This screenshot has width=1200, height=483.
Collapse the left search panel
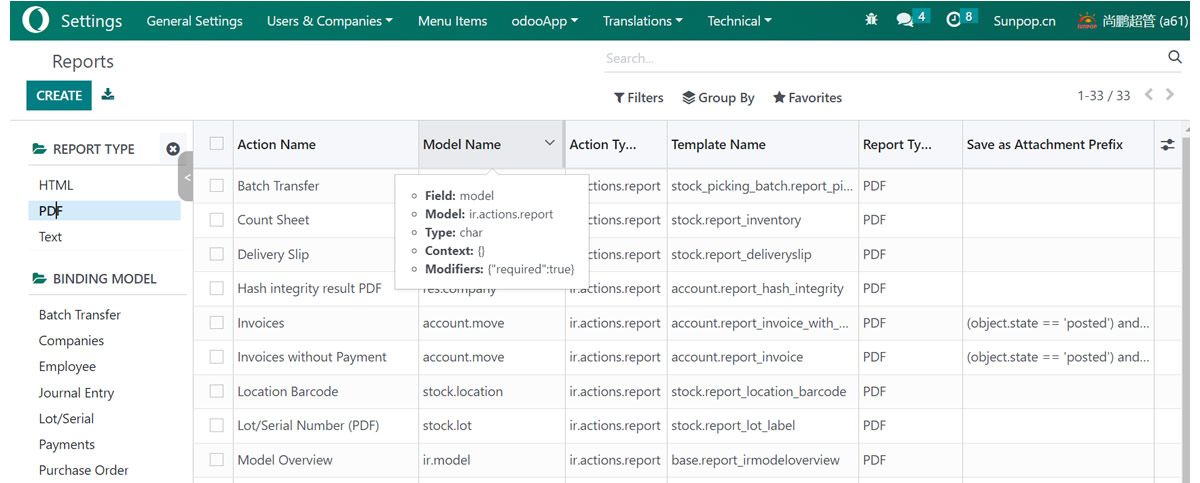click(x=187, y=181)
